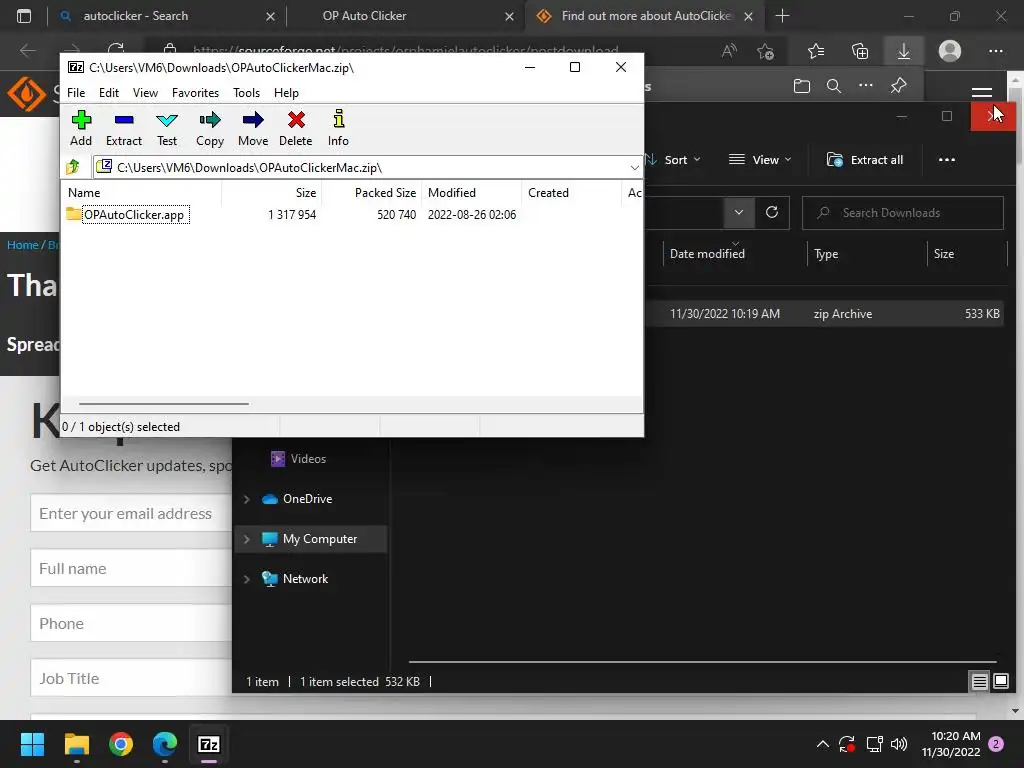Image resolution: width=1024 pixels, height=768 pixels.
Task: Go up one folder level in 7-Zip
Action: 73,167
